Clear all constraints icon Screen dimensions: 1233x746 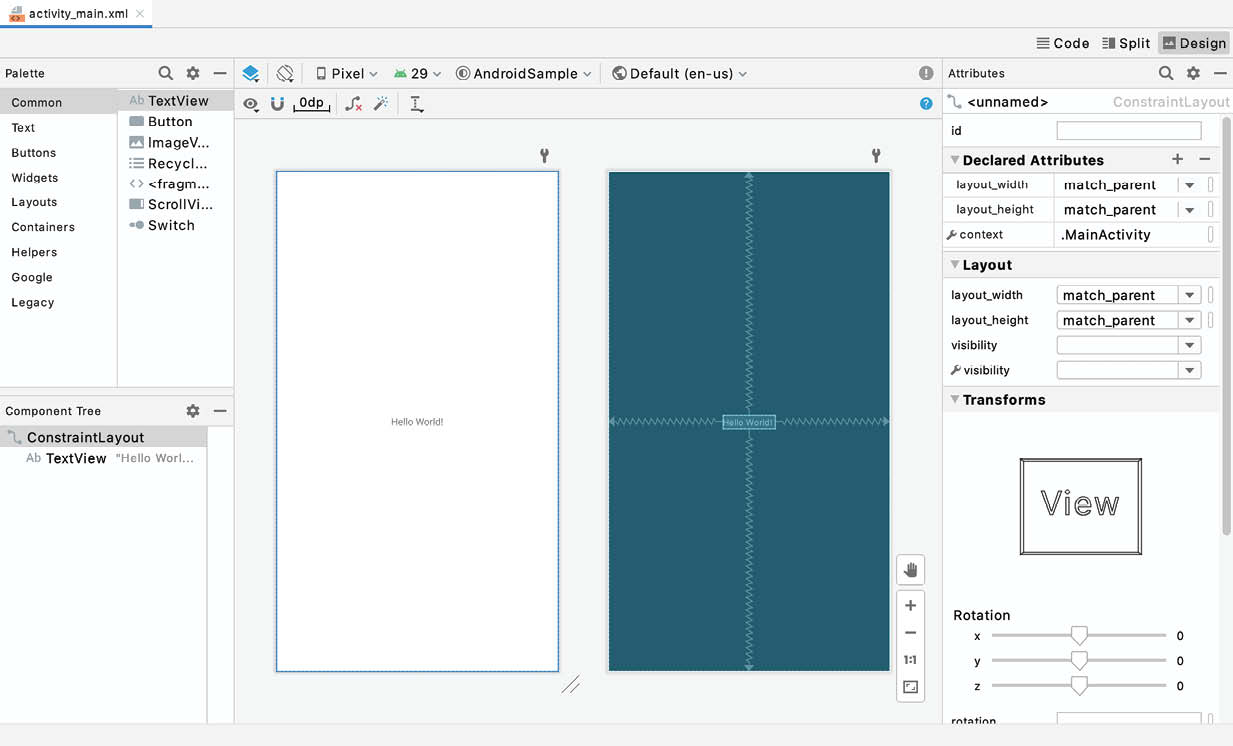(354, 103)
